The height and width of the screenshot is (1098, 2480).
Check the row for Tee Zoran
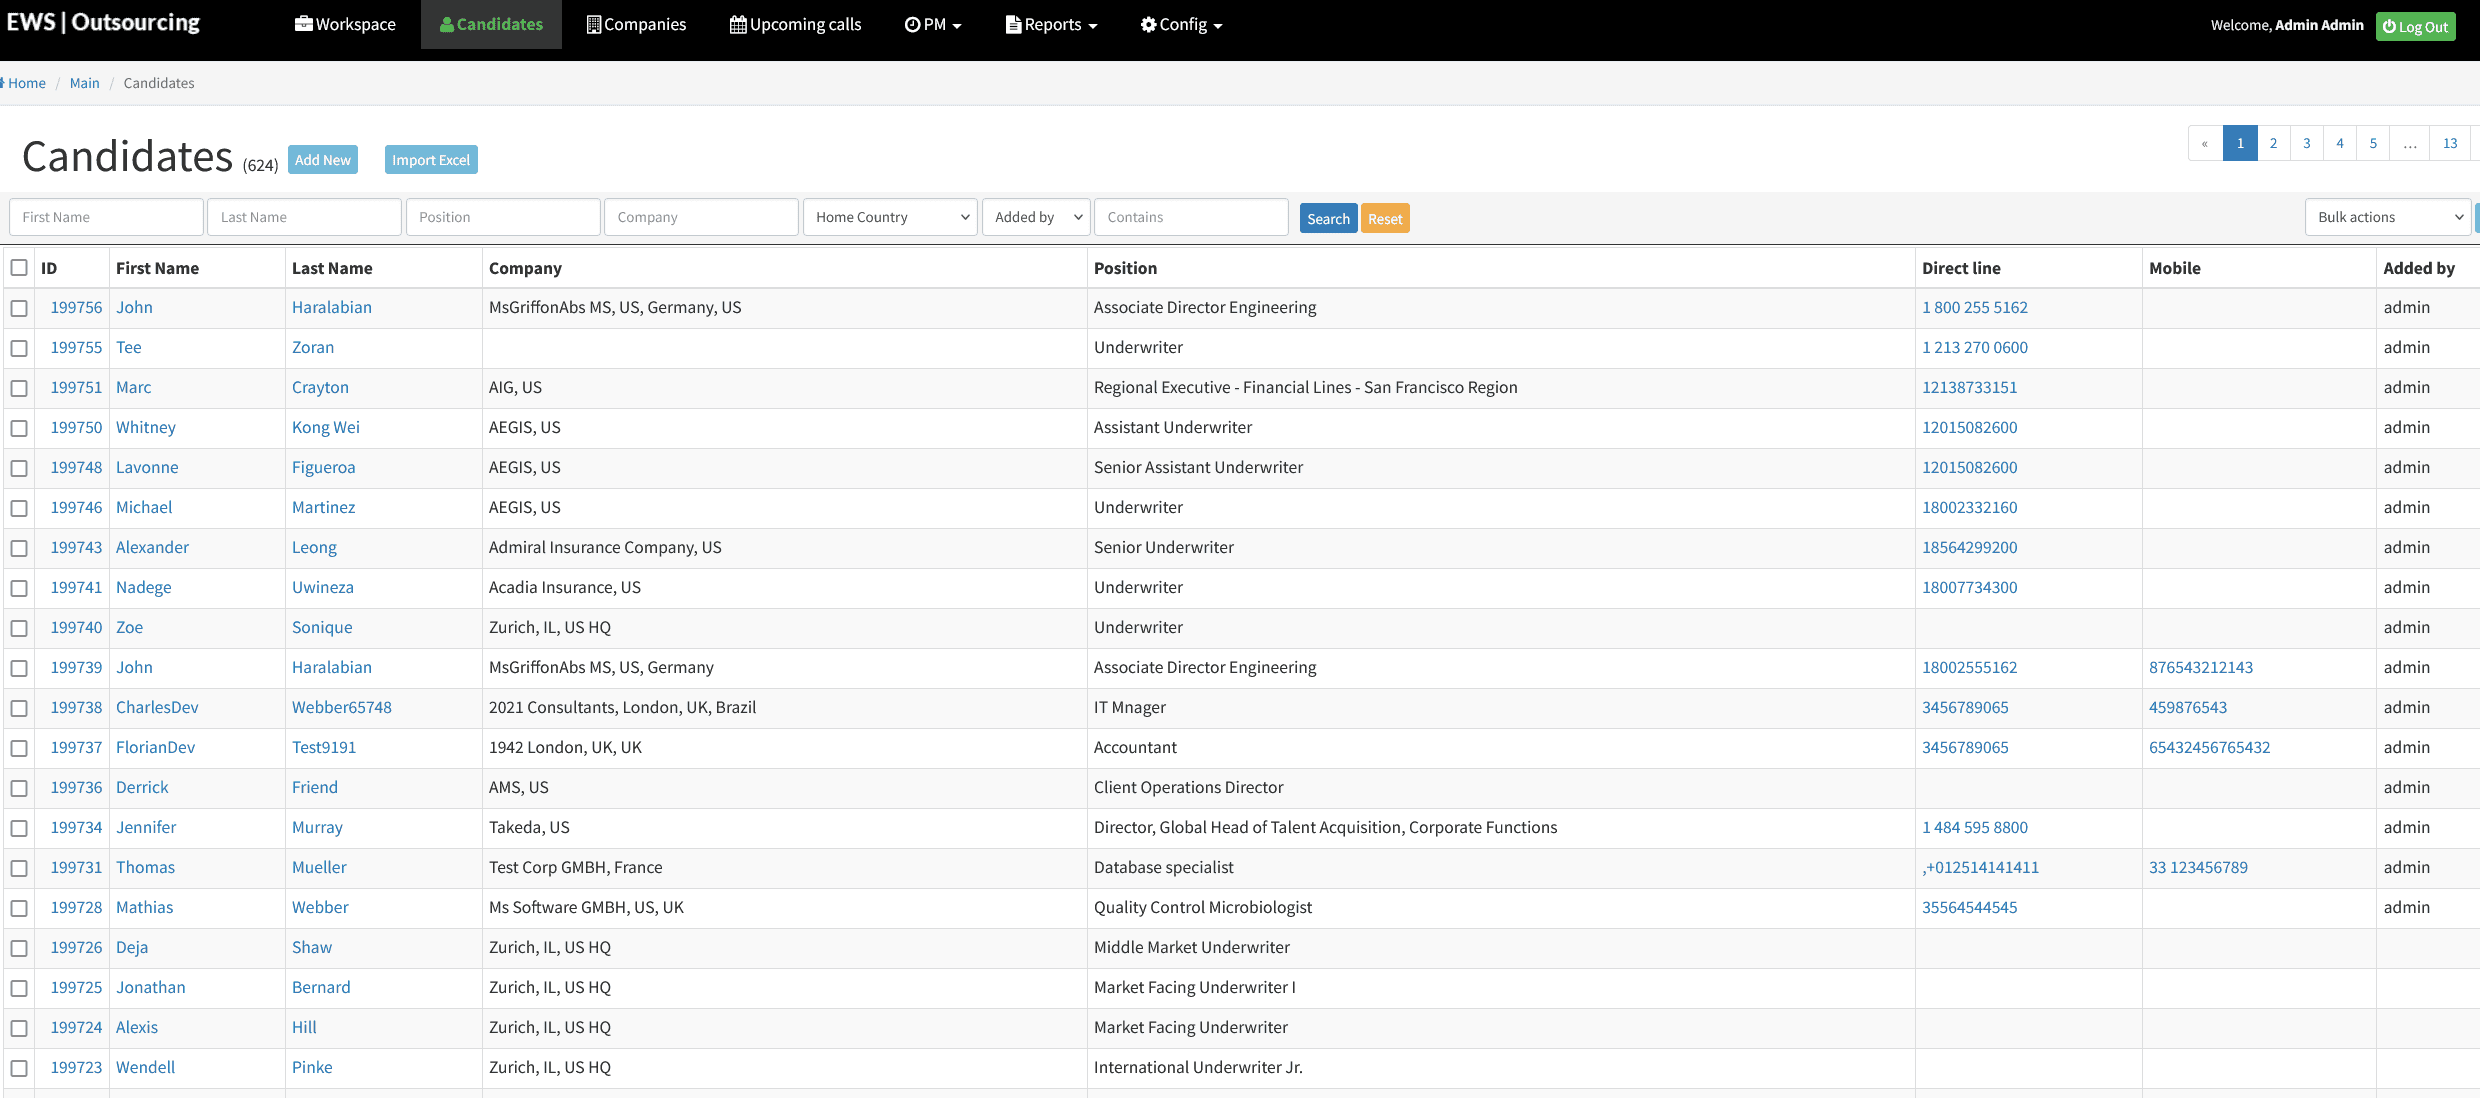tap(19, 348)
